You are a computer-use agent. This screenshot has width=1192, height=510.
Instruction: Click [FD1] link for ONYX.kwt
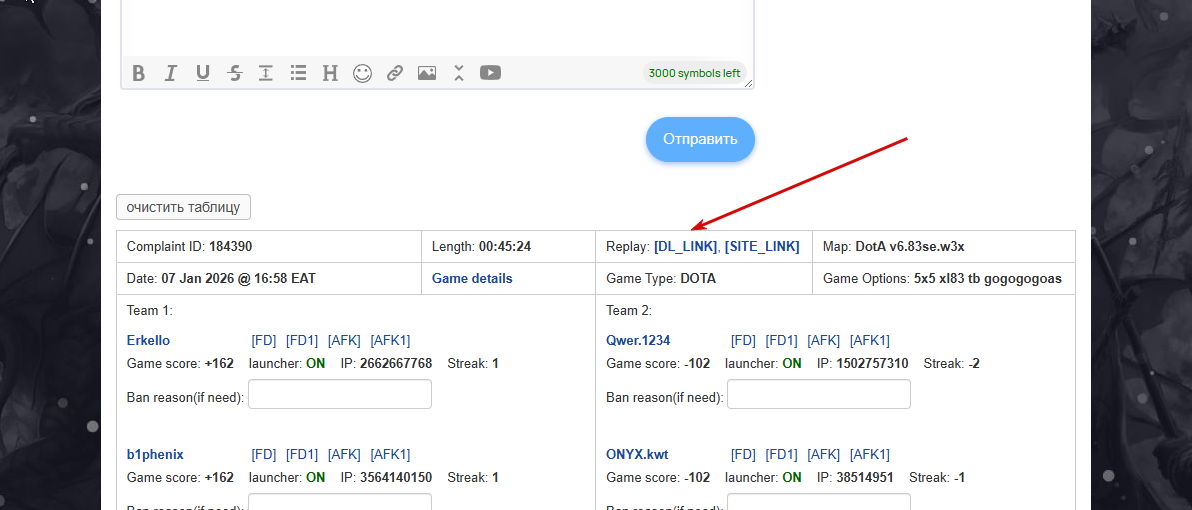[781, 455]
